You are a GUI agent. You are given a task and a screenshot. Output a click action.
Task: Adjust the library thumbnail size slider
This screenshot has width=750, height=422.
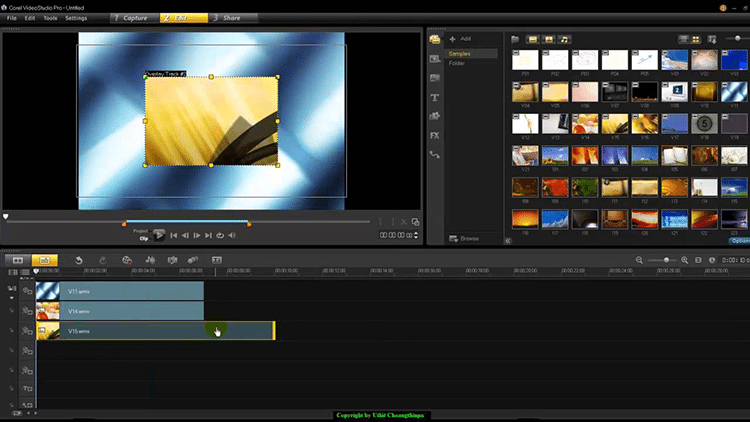click(x=737, y=38)
